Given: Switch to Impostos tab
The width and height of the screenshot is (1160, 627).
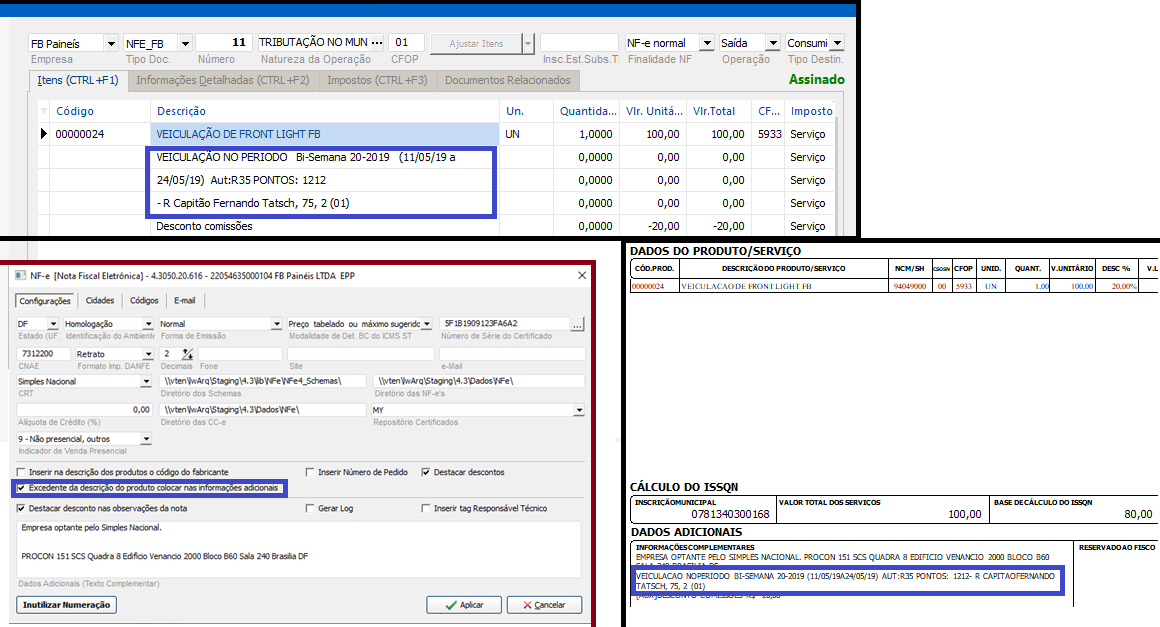Looking at the screenshot, I should 377,80.
